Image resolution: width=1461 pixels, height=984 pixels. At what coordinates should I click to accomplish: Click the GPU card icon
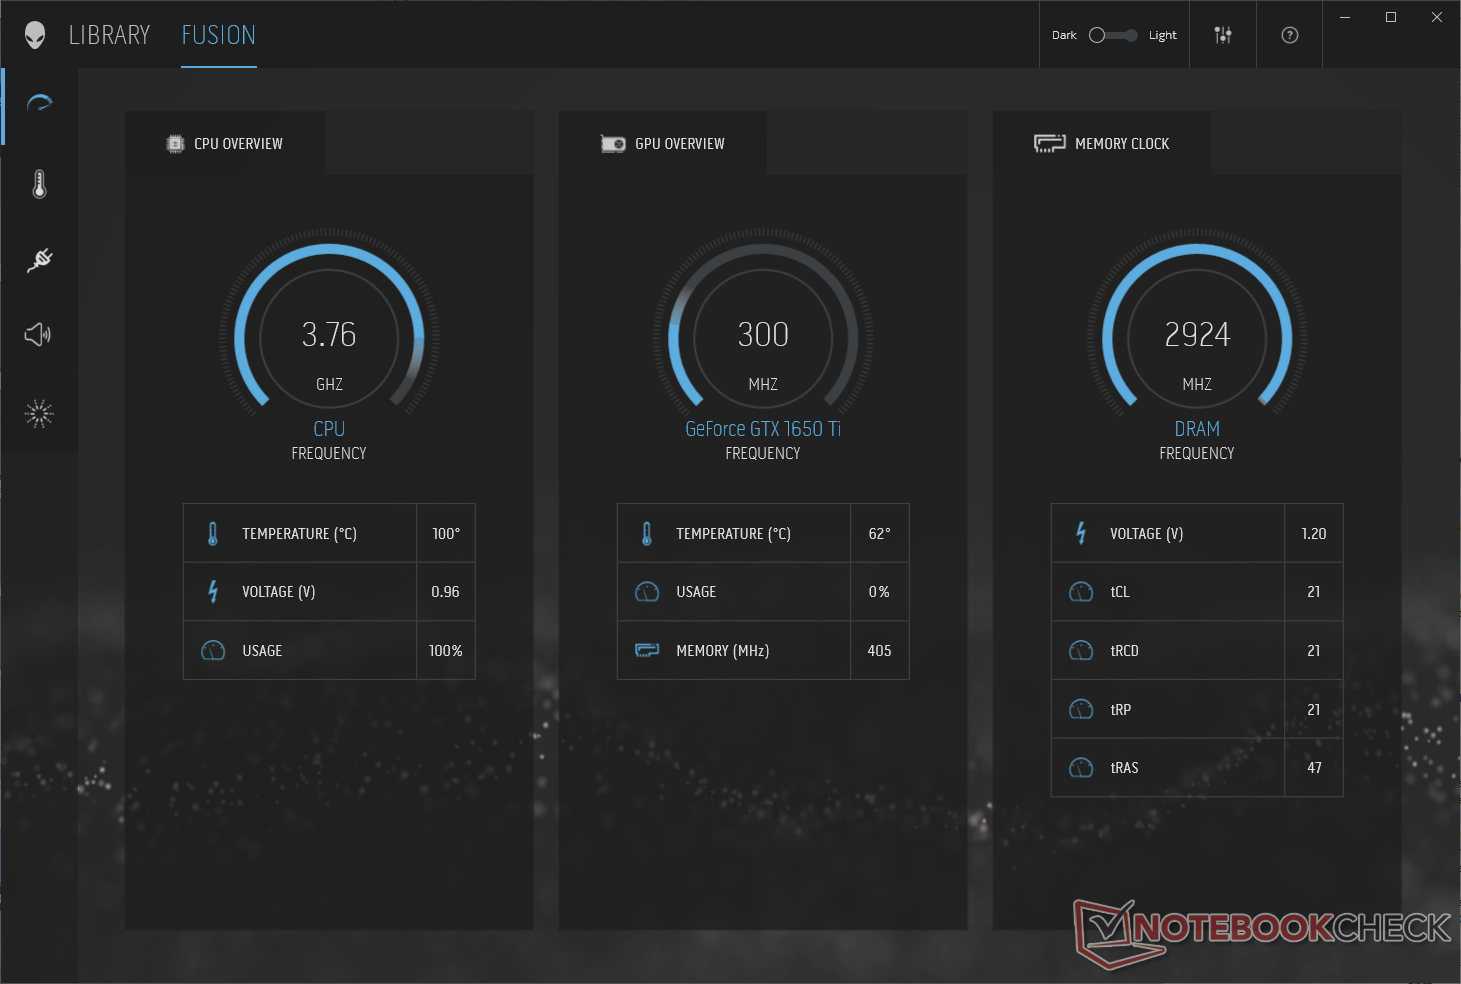tap(613, 144)
